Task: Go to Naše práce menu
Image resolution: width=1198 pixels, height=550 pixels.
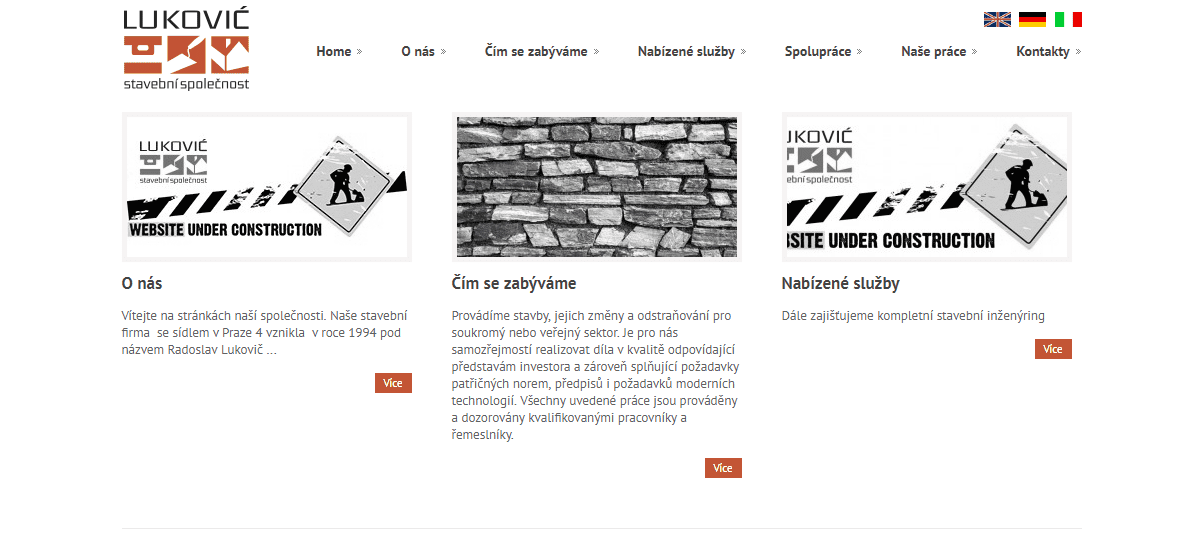Action: 933,52
